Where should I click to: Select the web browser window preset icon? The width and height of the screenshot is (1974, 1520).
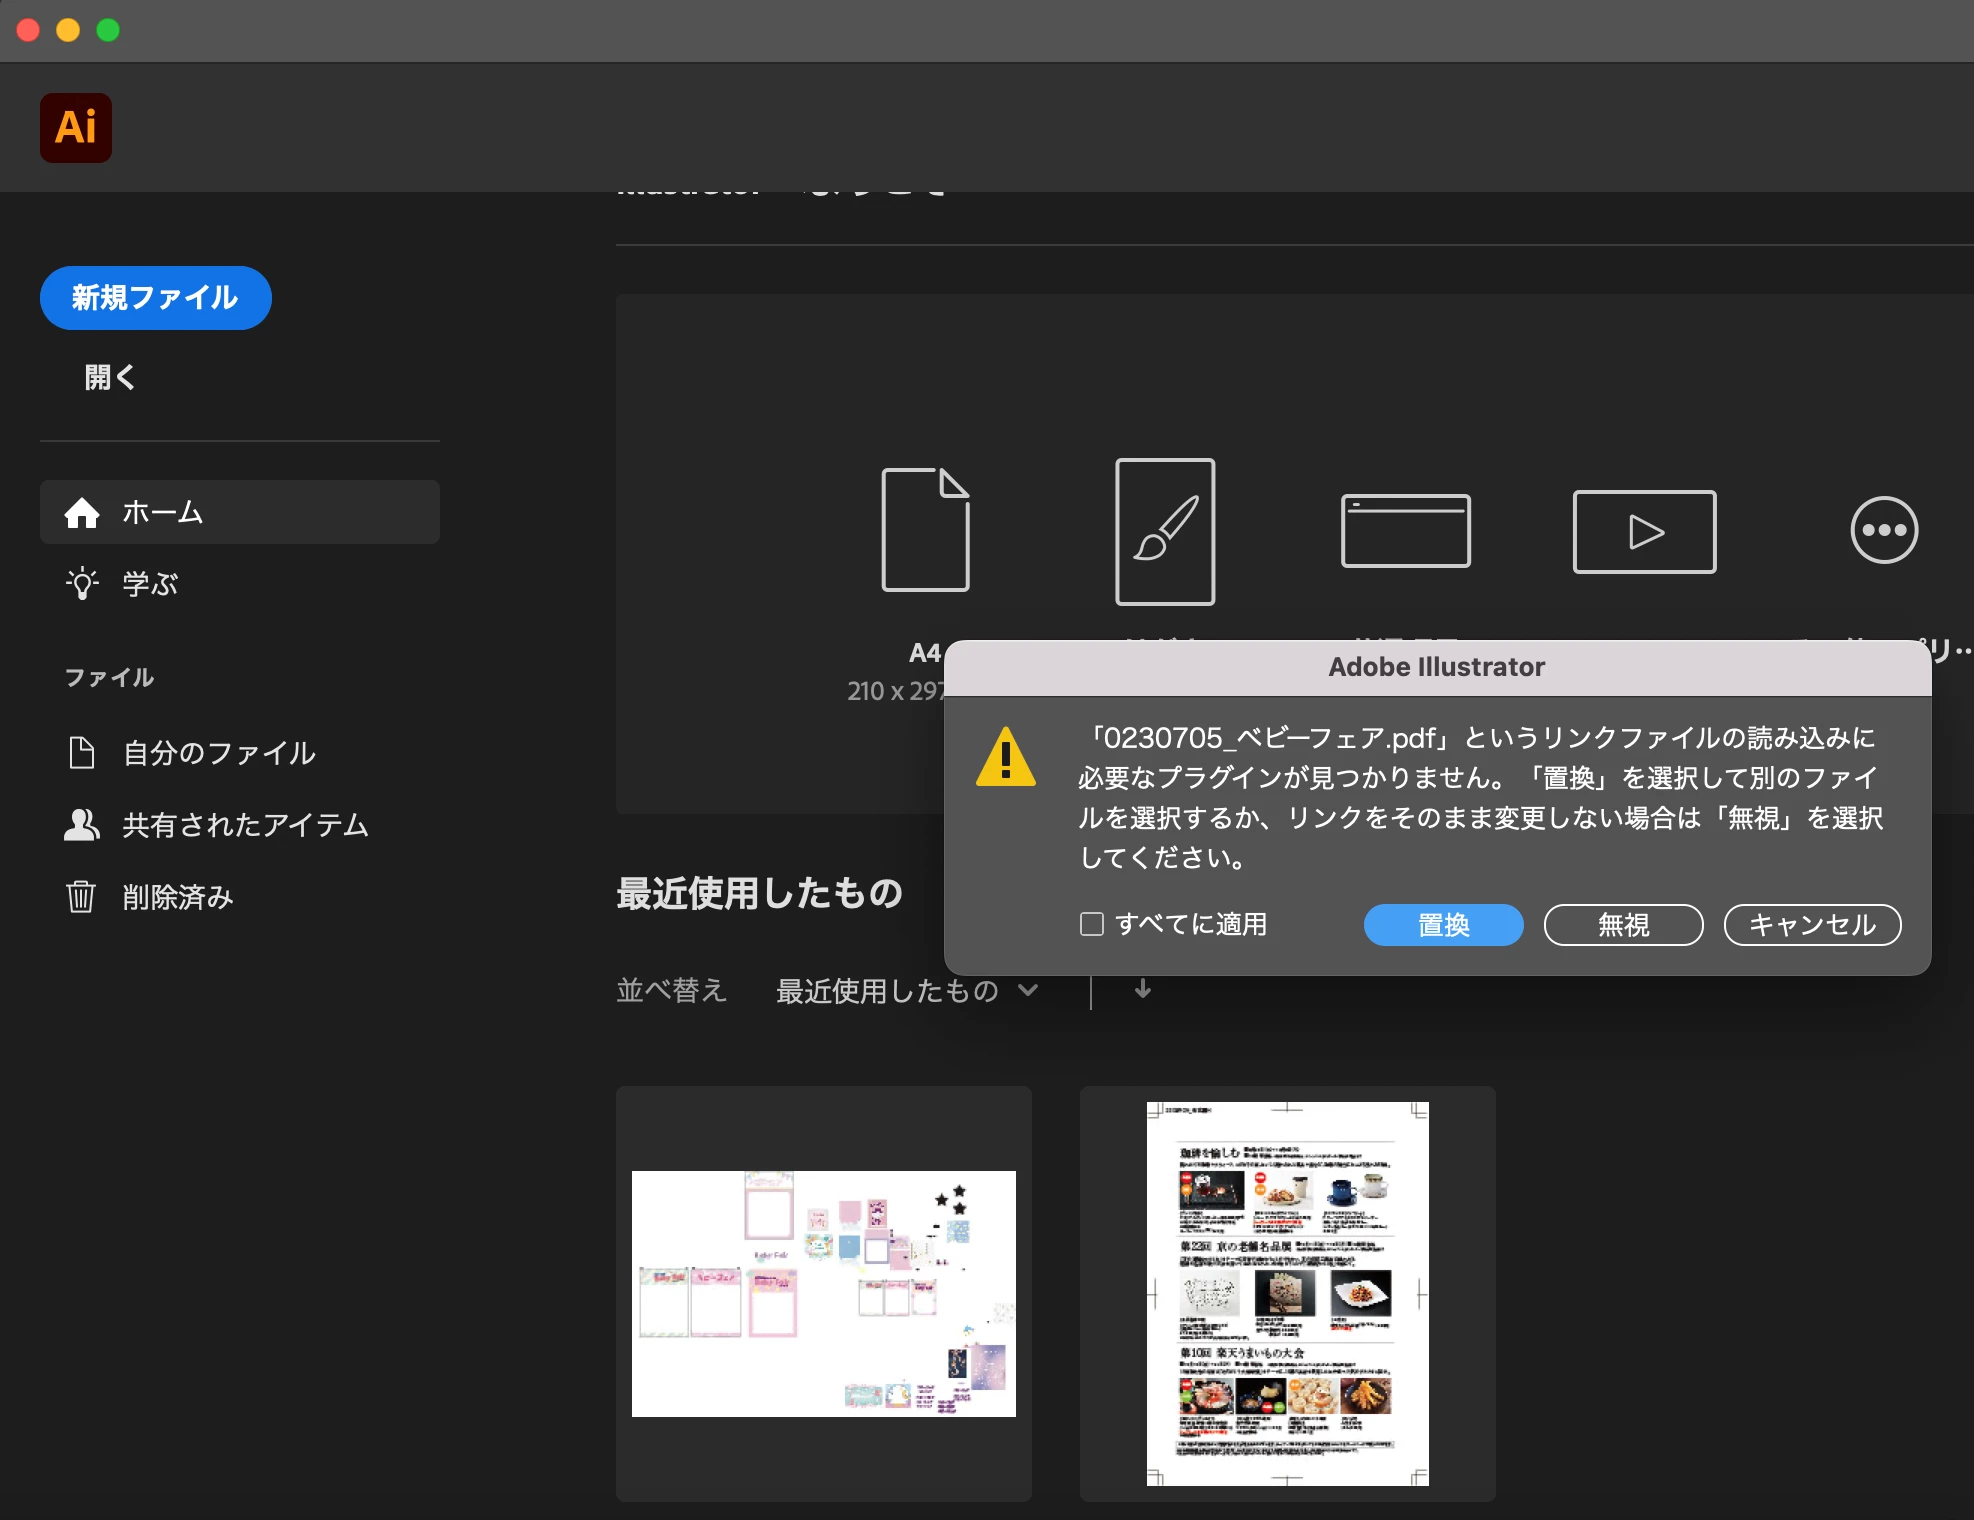[1405, 531]
